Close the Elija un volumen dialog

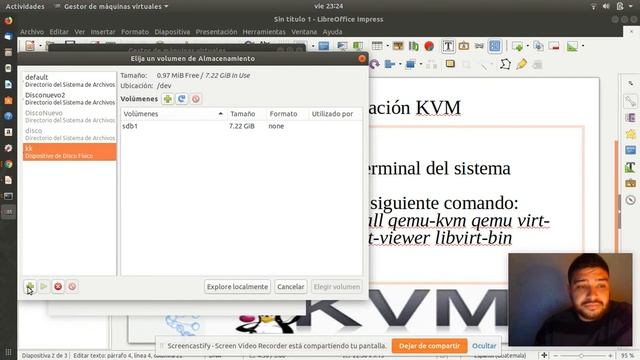pos(362,58)
